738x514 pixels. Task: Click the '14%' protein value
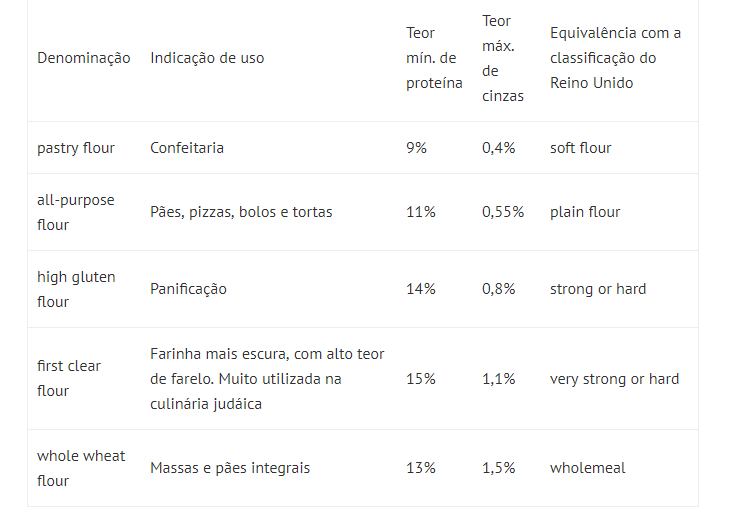click(421, 289)
